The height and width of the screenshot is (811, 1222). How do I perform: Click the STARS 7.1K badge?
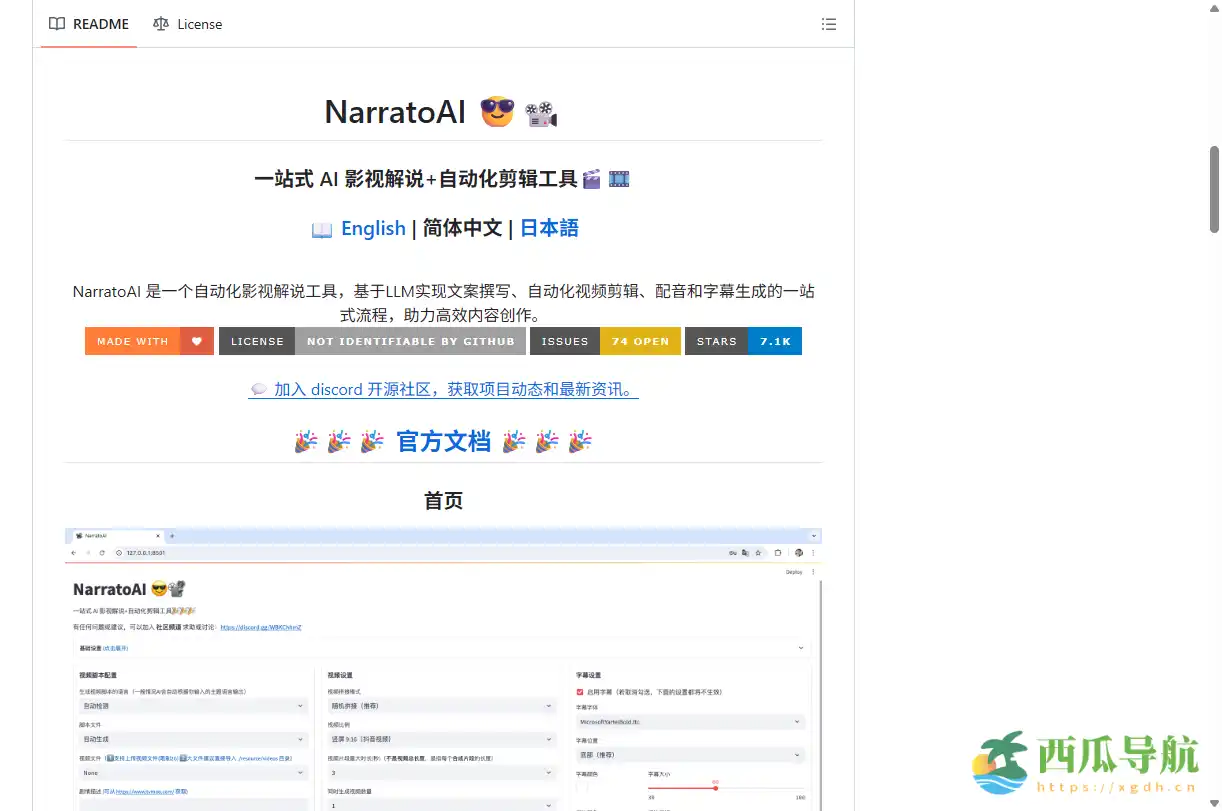coord(744,341)
